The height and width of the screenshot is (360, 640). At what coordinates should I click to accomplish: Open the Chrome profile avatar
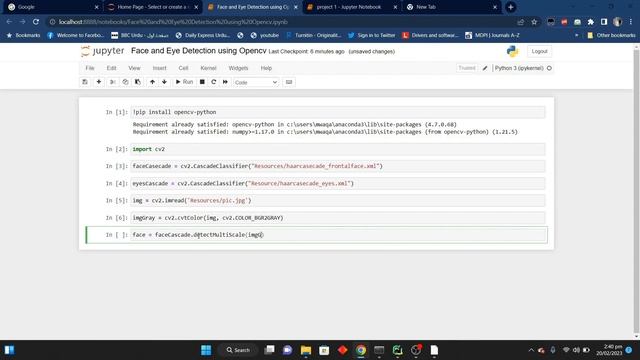(x=618, y=22)
